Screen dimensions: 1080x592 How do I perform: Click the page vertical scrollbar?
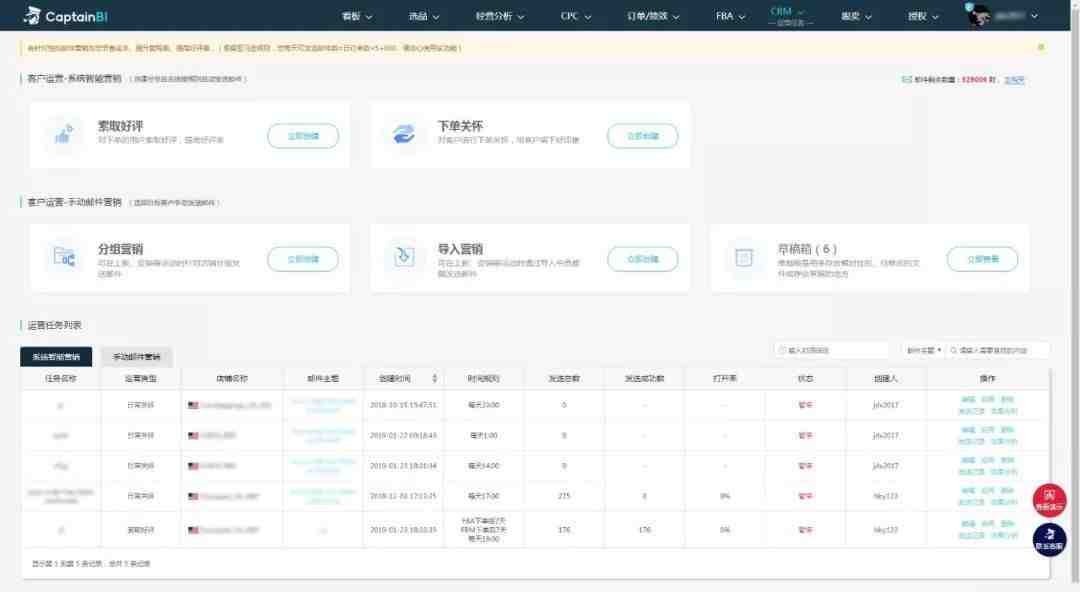tap(1074, 296)
